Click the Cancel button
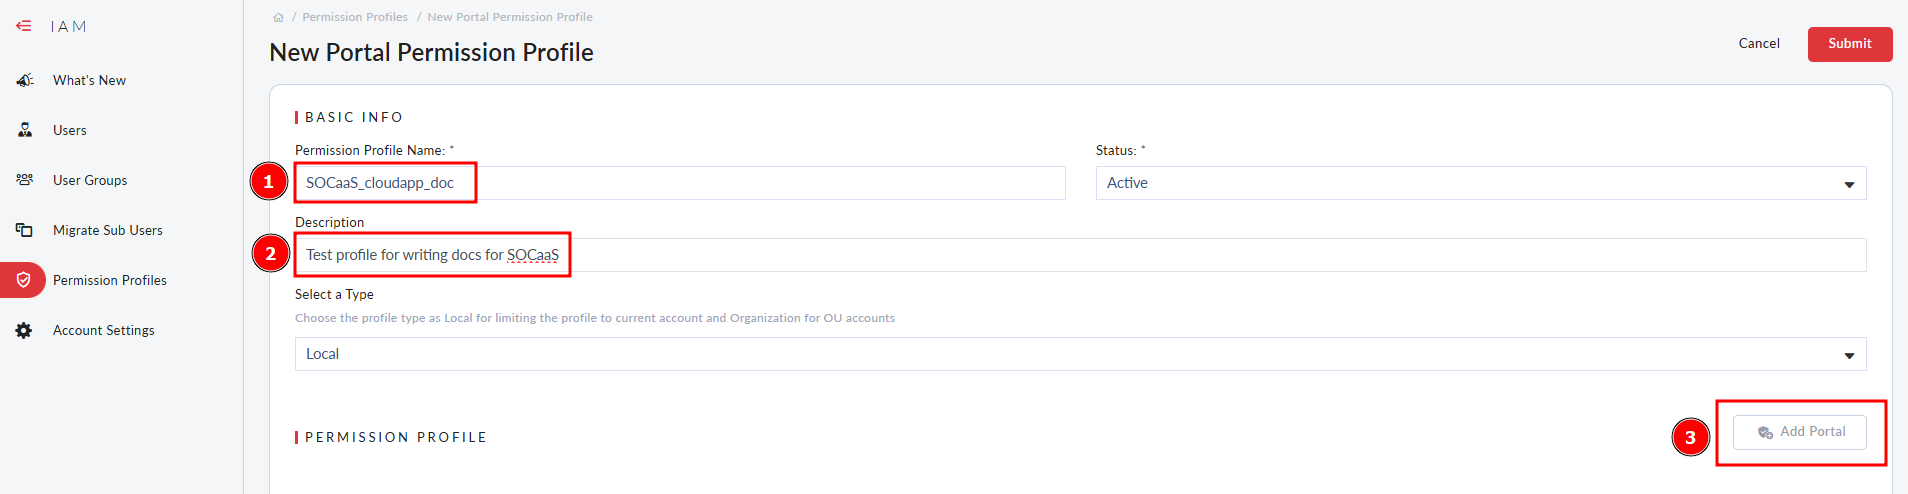Viewport: 1908px width, 494px height. 1759,43
